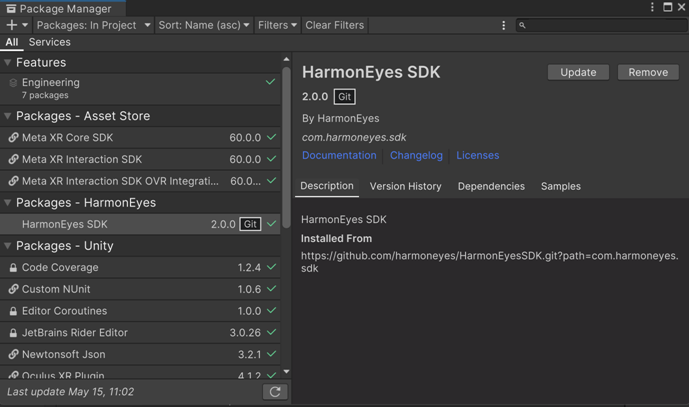Select the Meta XR Core SDK package

(x=140, y=138)
